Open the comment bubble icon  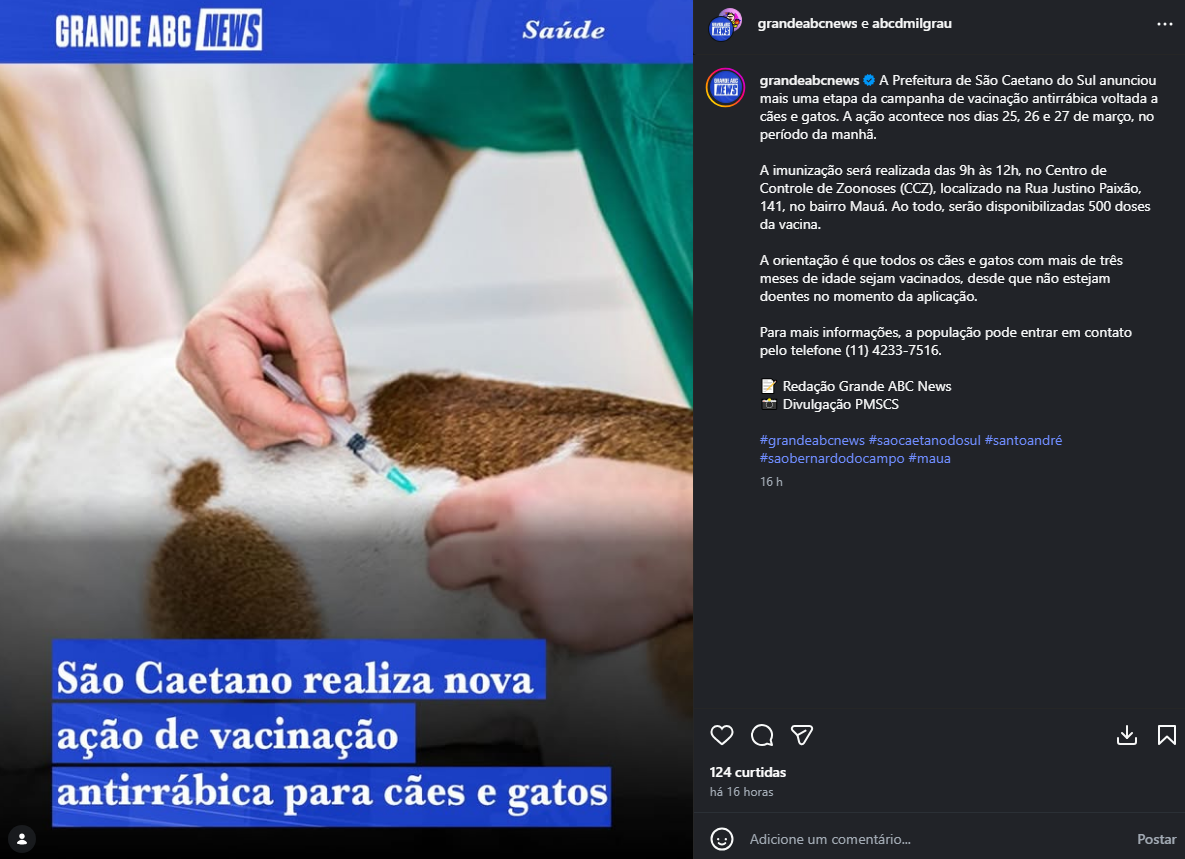point(762,735)
